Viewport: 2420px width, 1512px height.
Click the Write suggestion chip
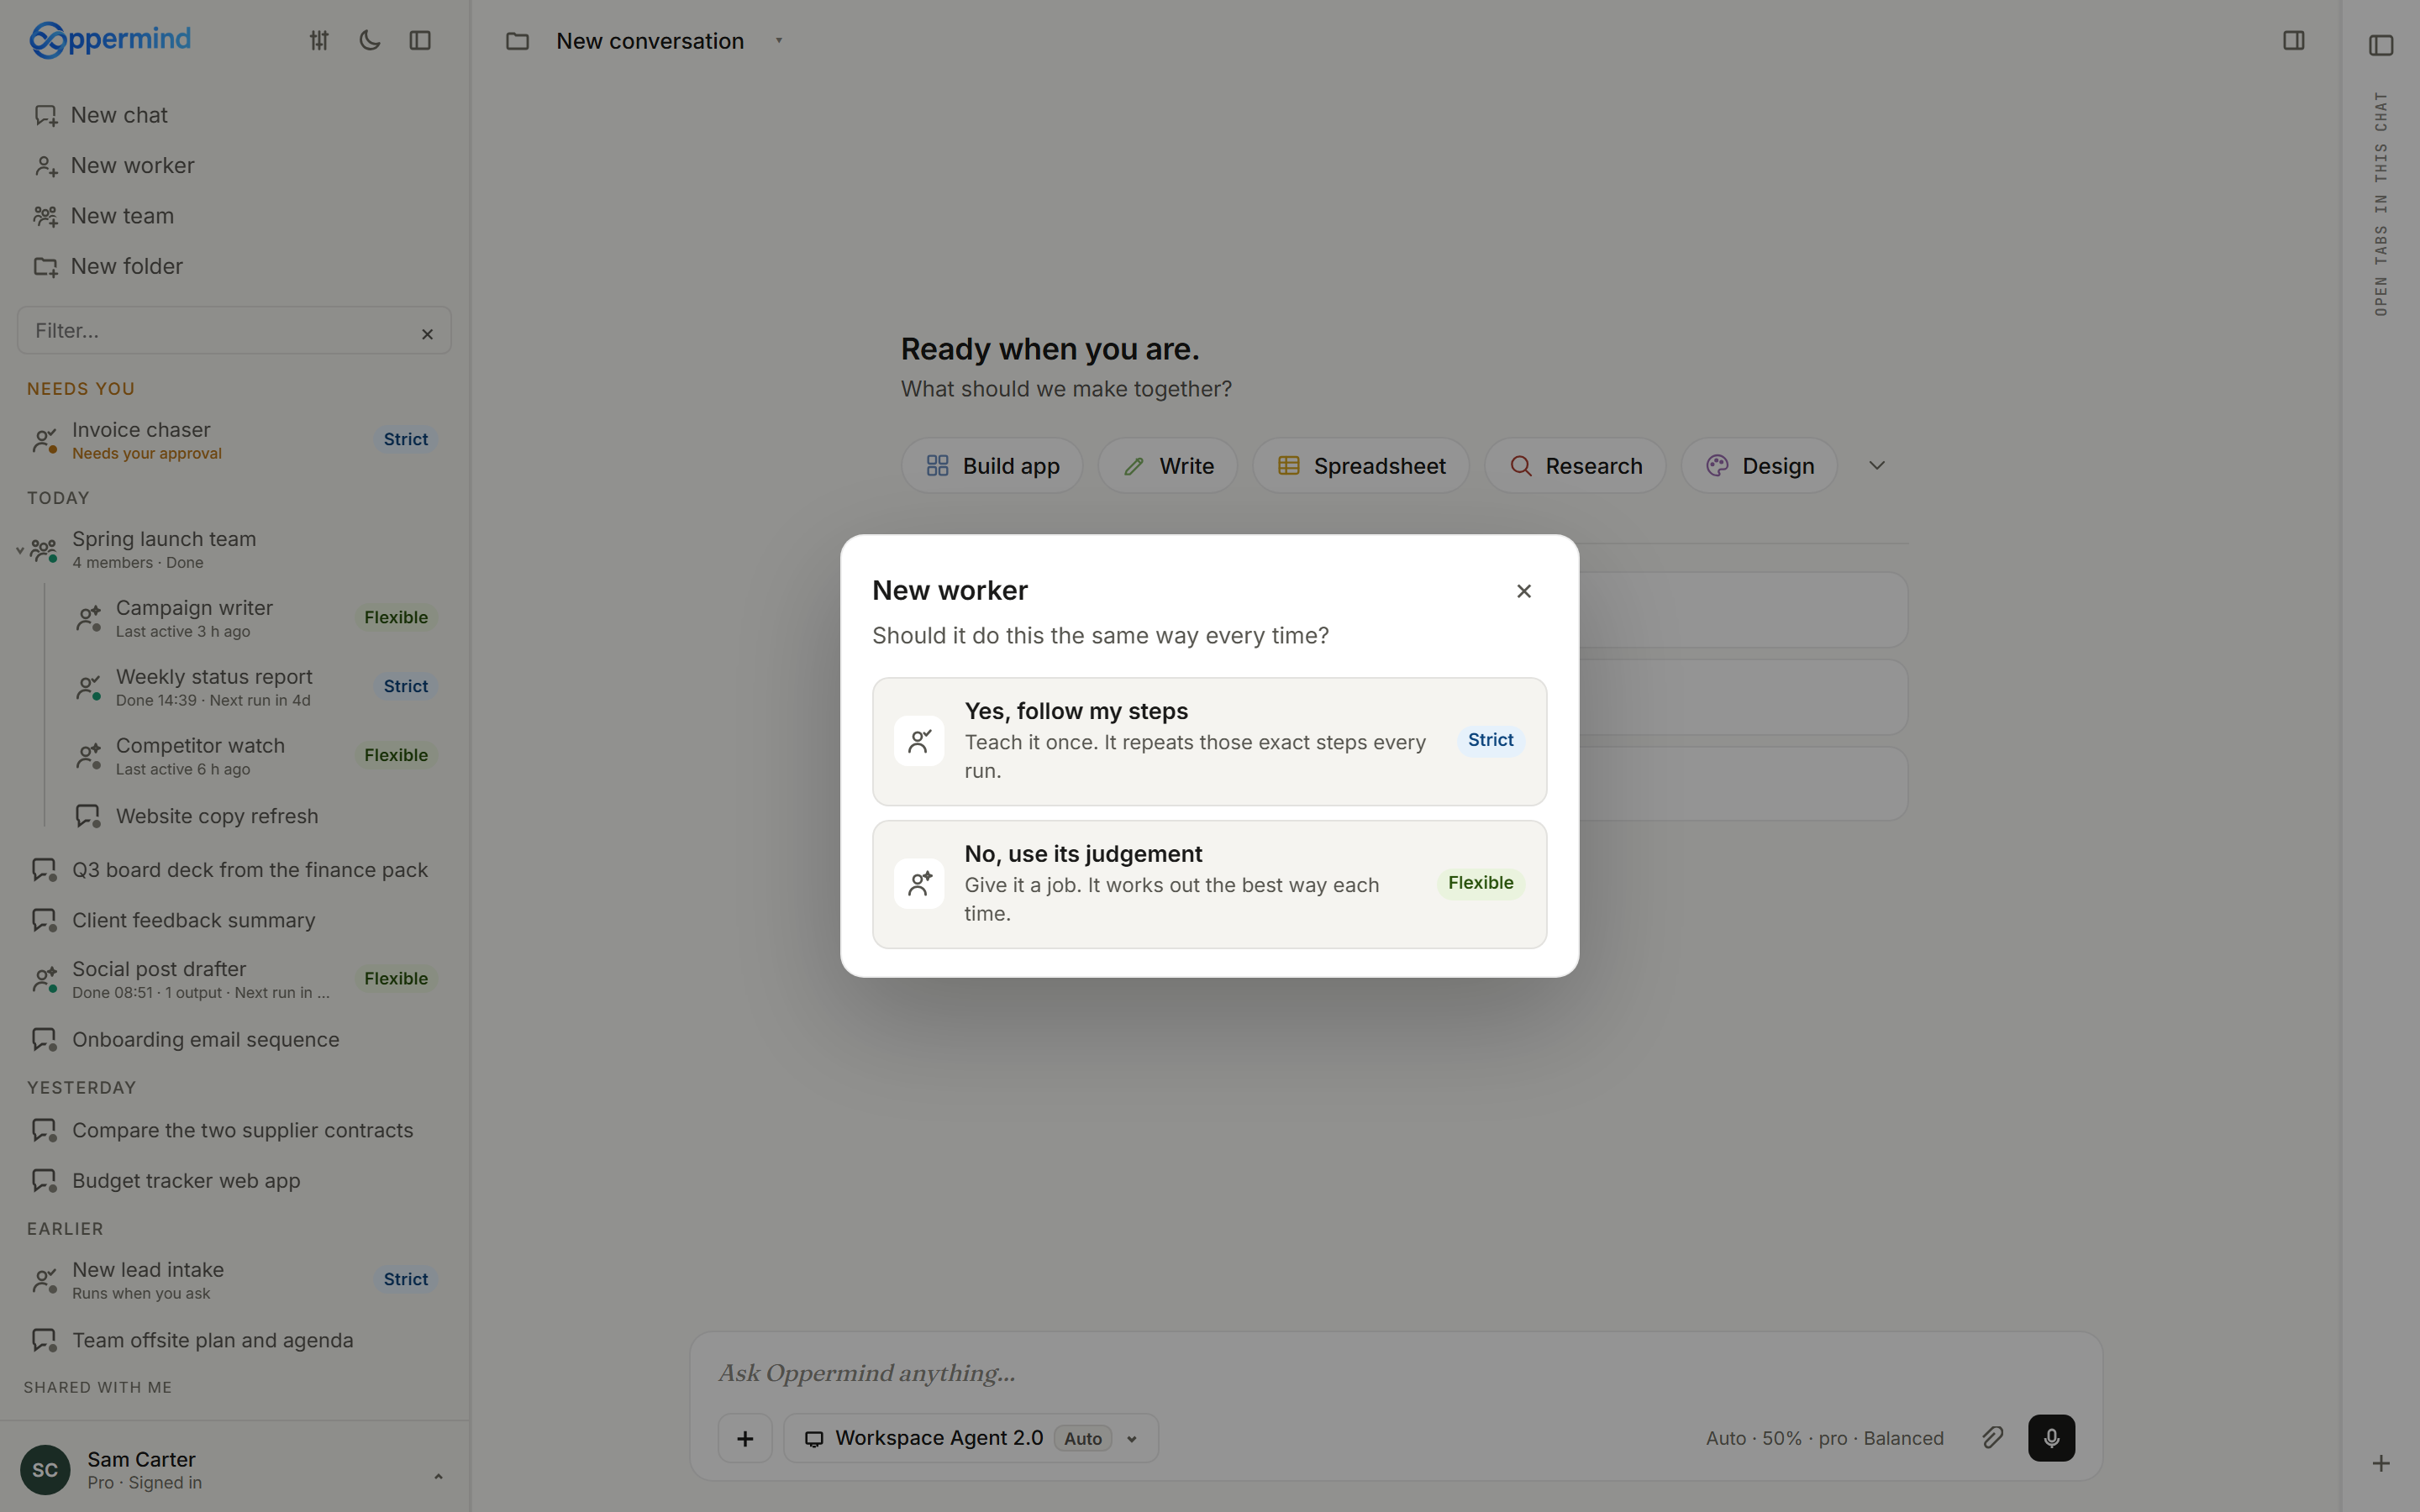[x=1168, y=466]
